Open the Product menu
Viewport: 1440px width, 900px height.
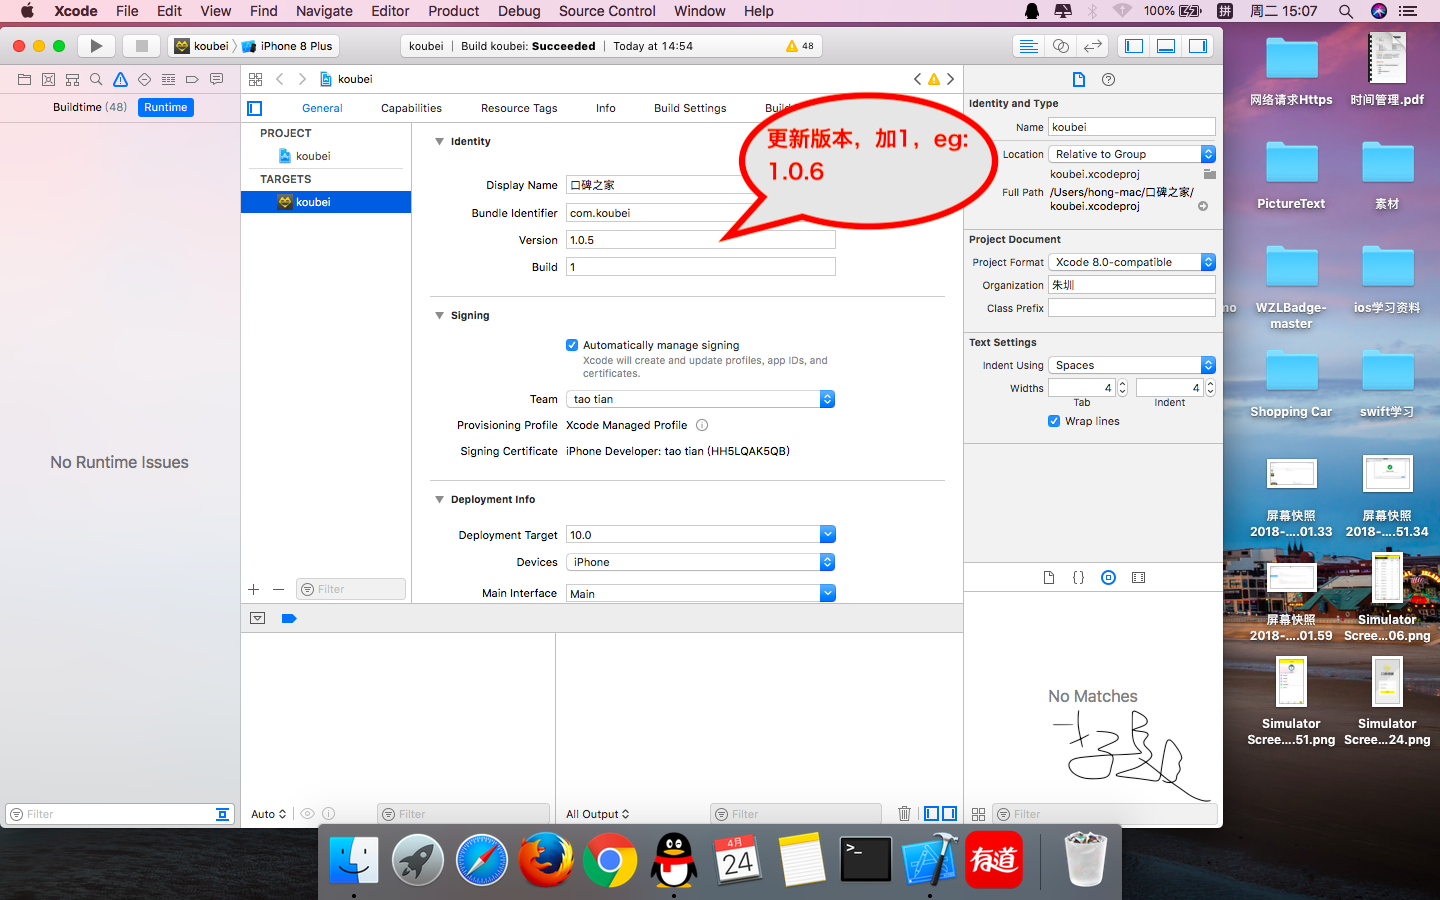coord(454,11)
